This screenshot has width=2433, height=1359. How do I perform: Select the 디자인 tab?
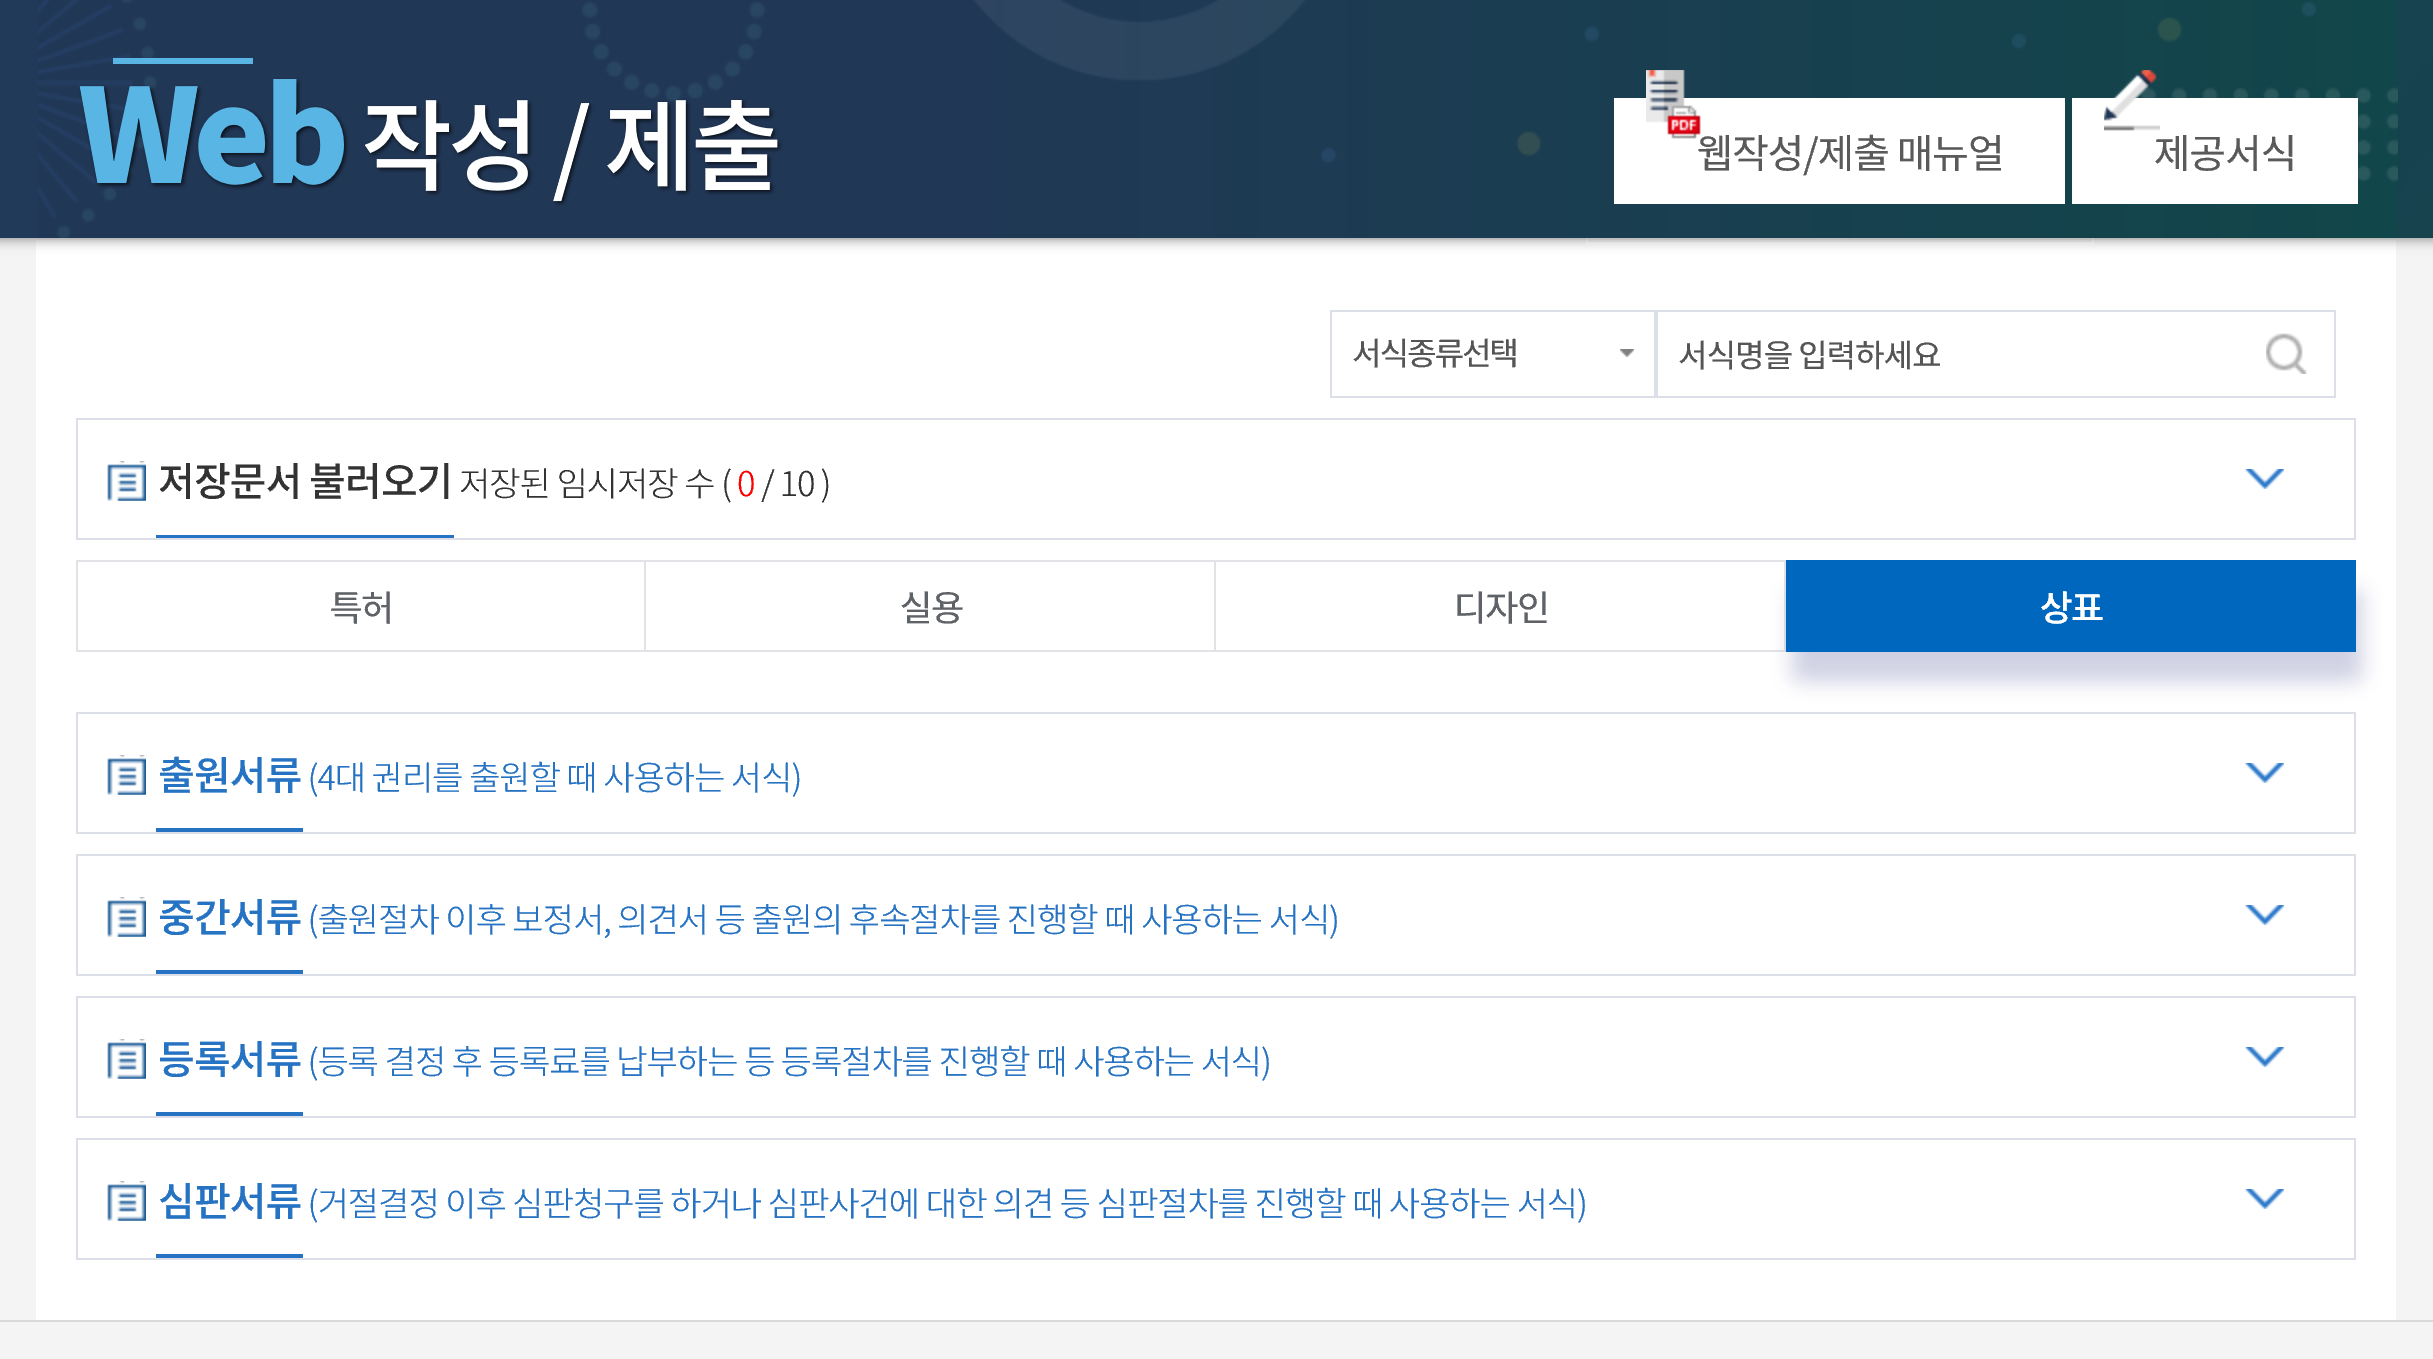[x=1500, y=607]
